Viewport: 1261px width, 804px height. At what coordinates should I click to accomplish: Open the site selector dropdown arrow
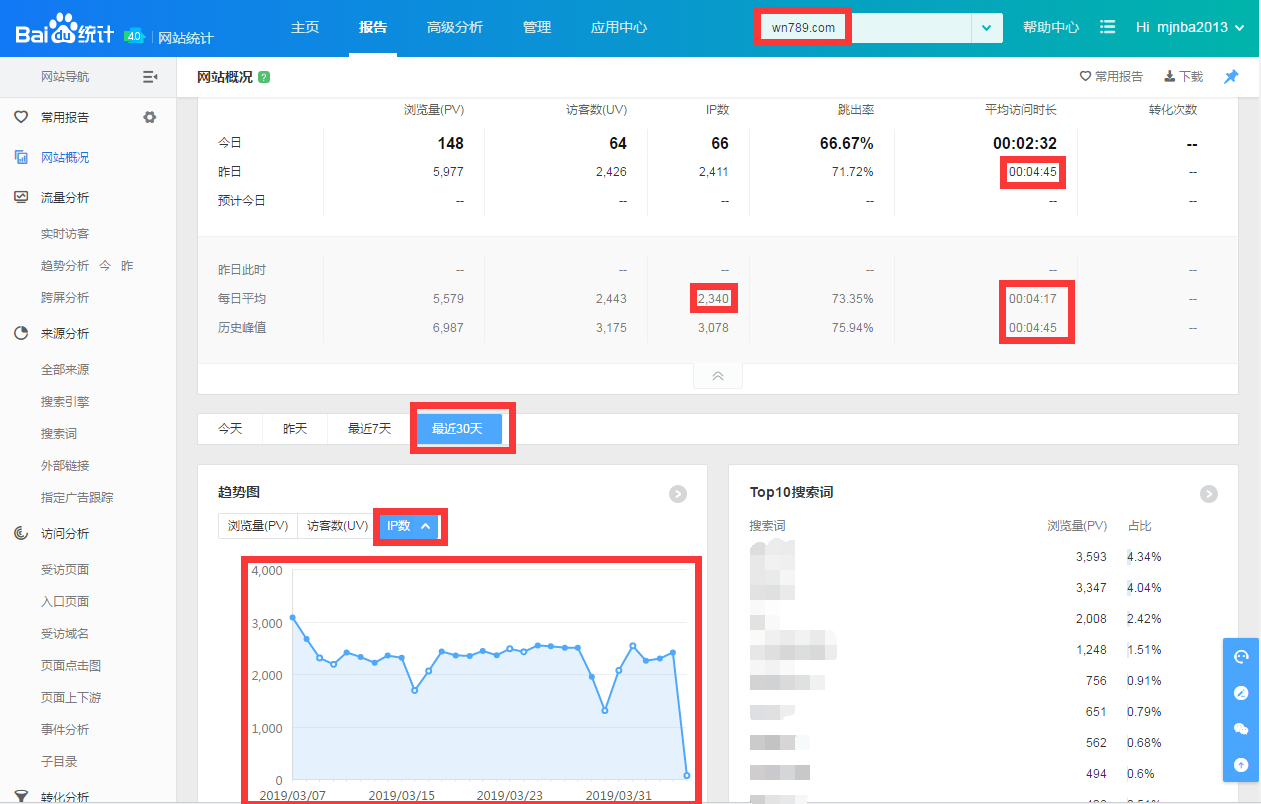[x=987, y=28]
